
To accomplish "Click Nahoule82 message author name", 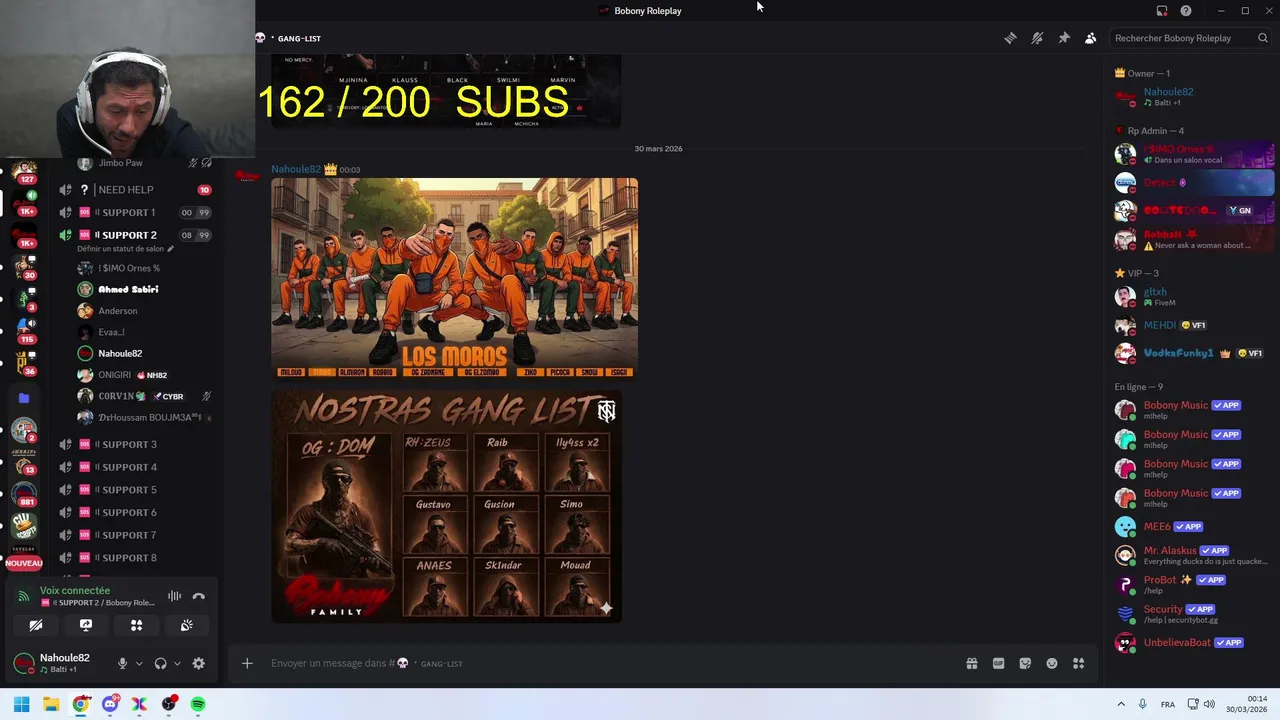I will tap(296, 169).
